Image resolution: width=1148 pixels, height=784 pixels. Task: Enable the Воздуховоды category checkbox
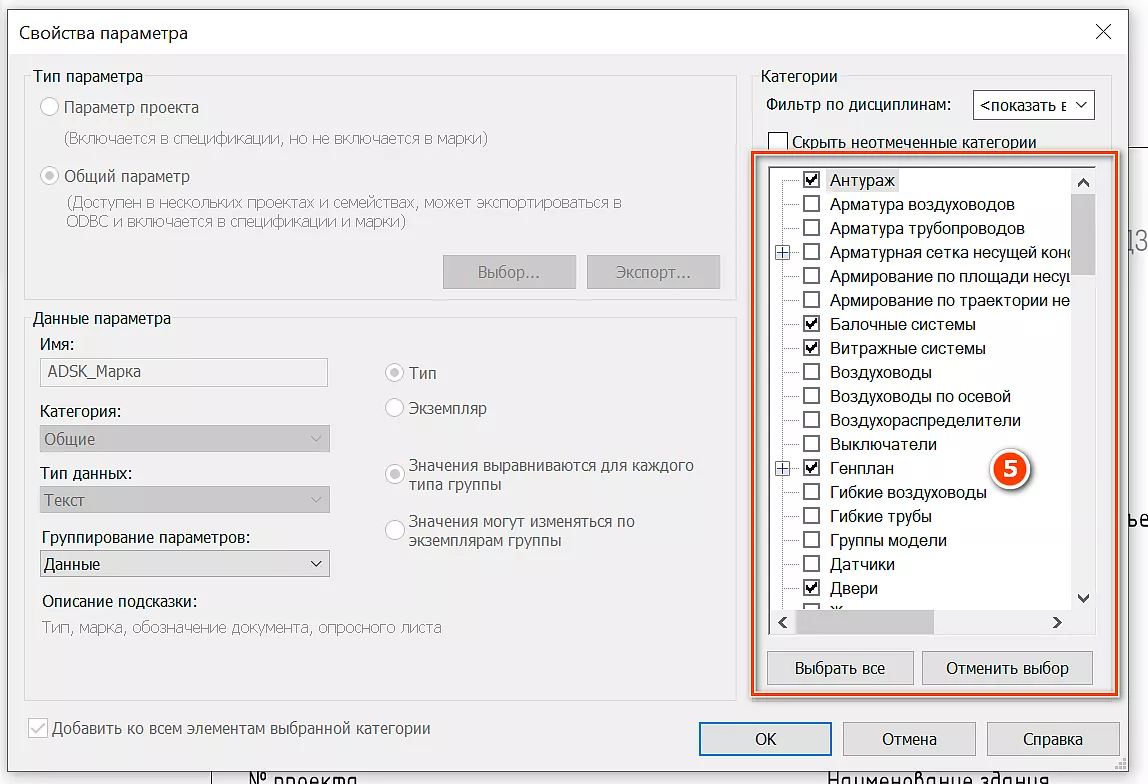pyautogui.click(x=812, y=372)
